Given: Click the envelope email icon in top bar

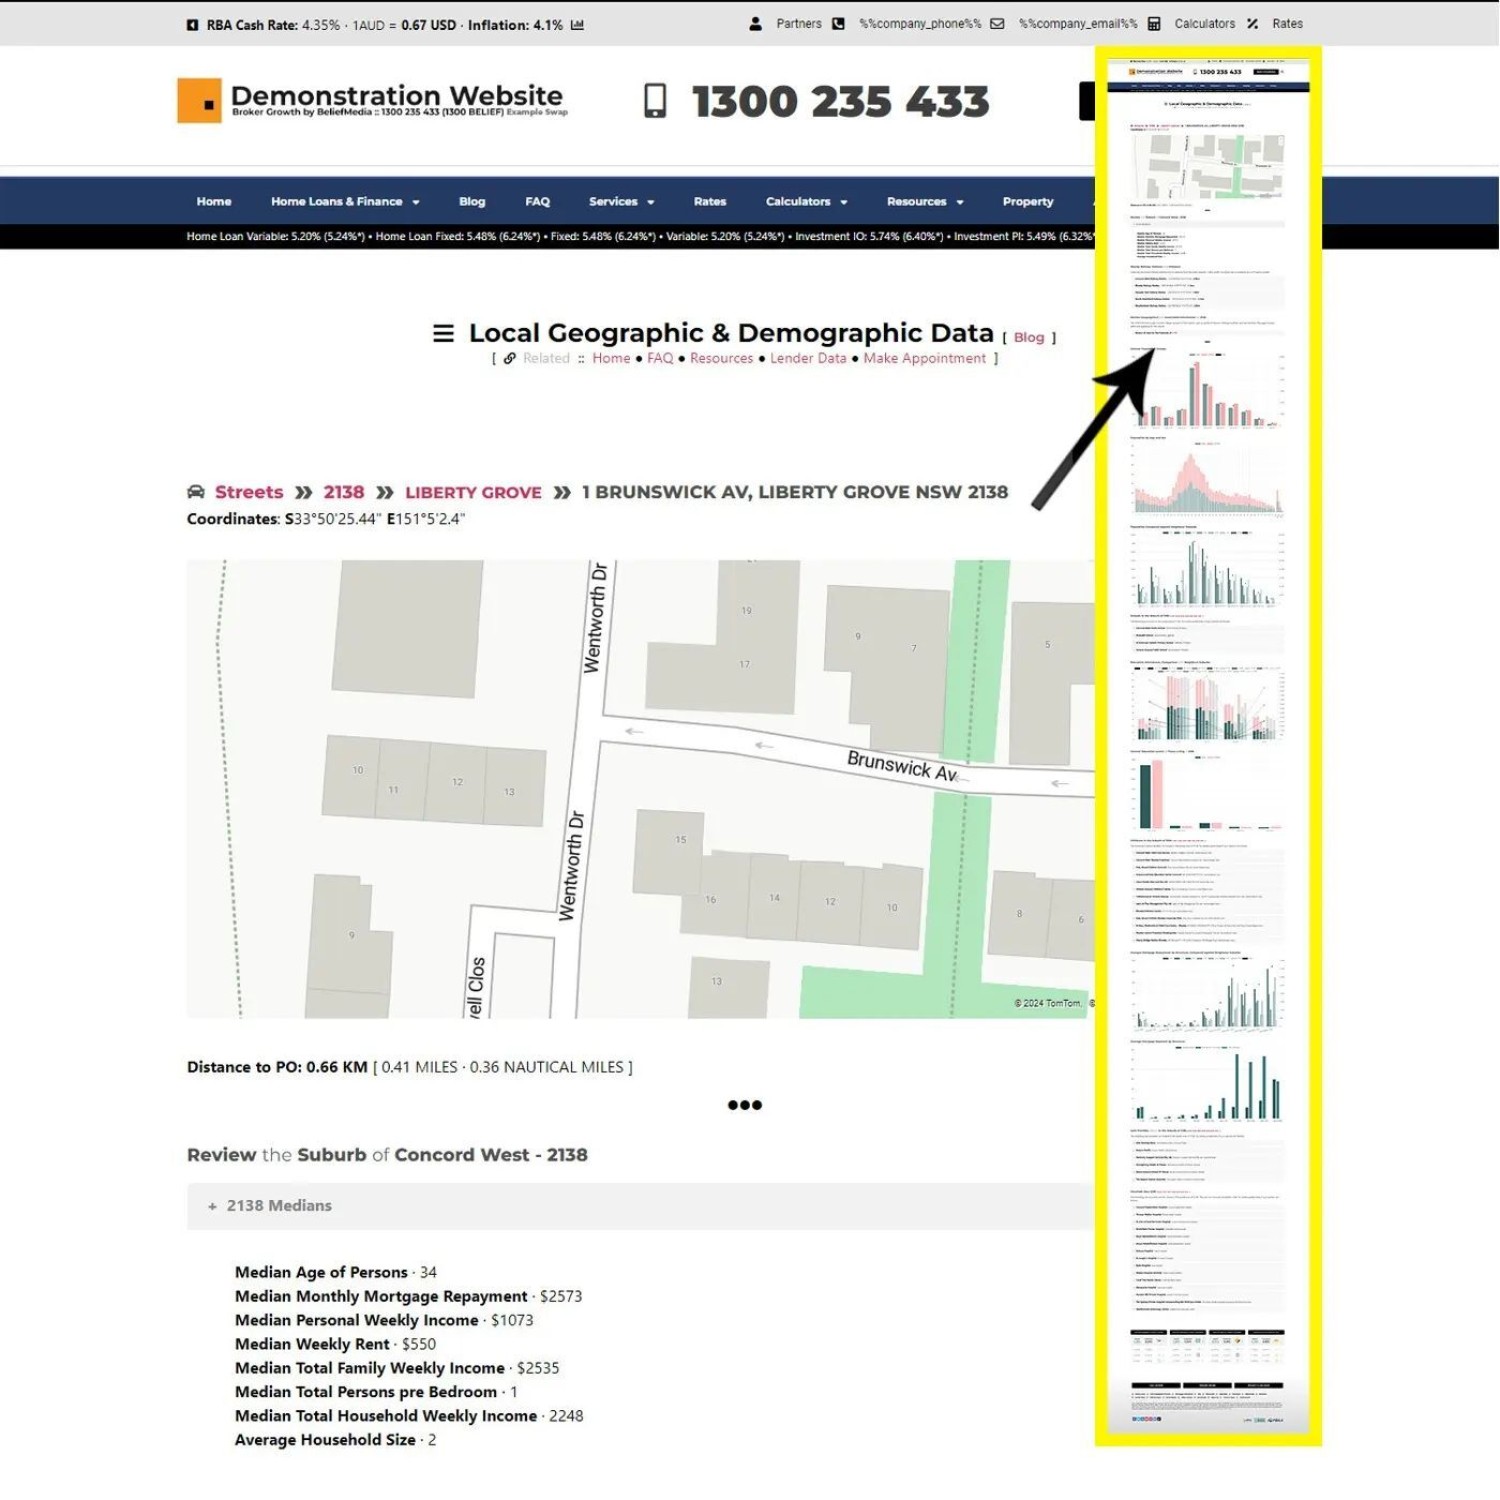Looking at the screenshot, I should coord(997,24).
